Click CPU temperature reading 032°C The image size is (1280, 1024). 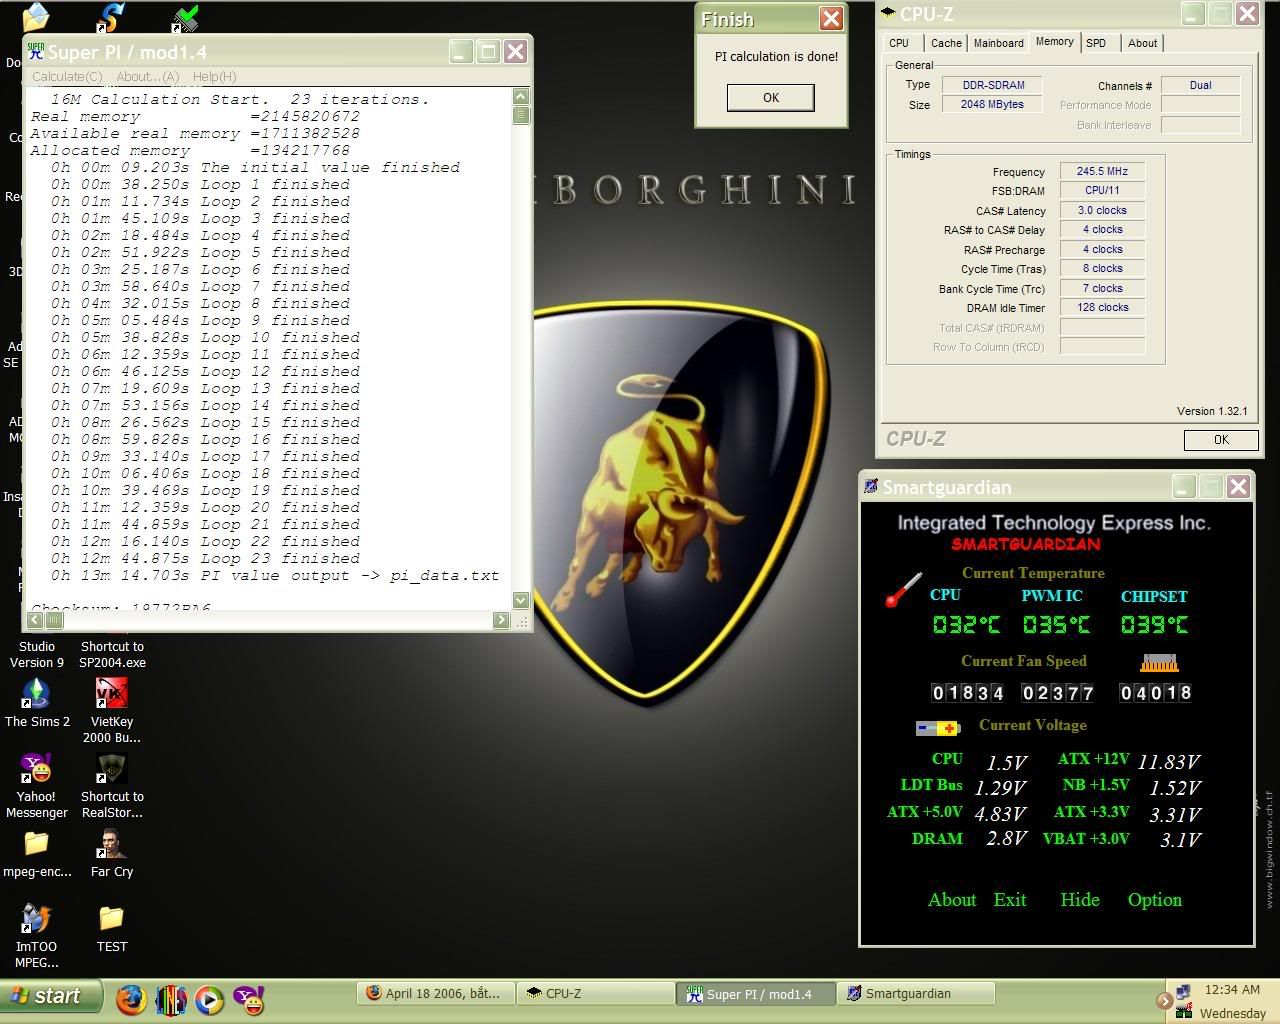pos(966,625)
